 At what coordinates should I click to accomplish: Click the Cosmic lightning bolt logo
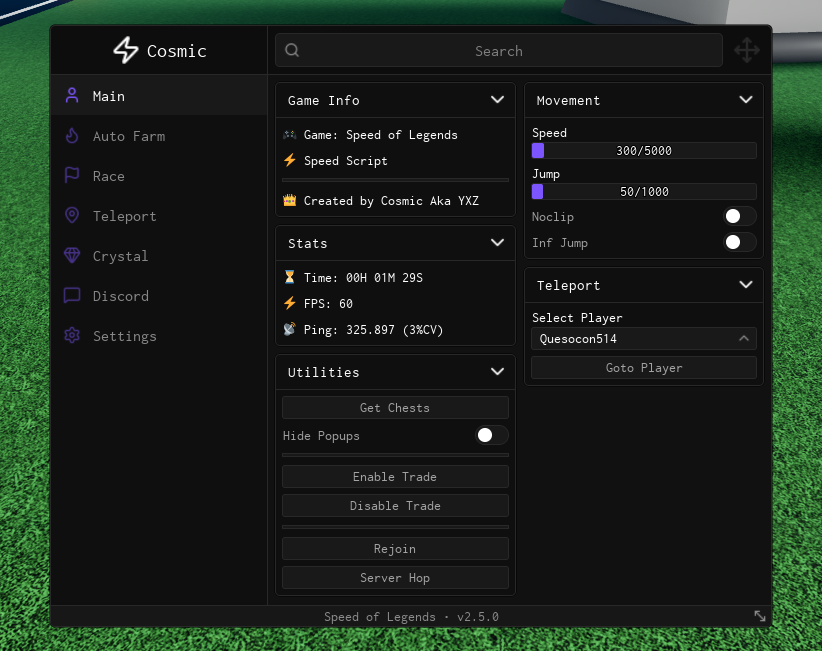coord(126,50)
